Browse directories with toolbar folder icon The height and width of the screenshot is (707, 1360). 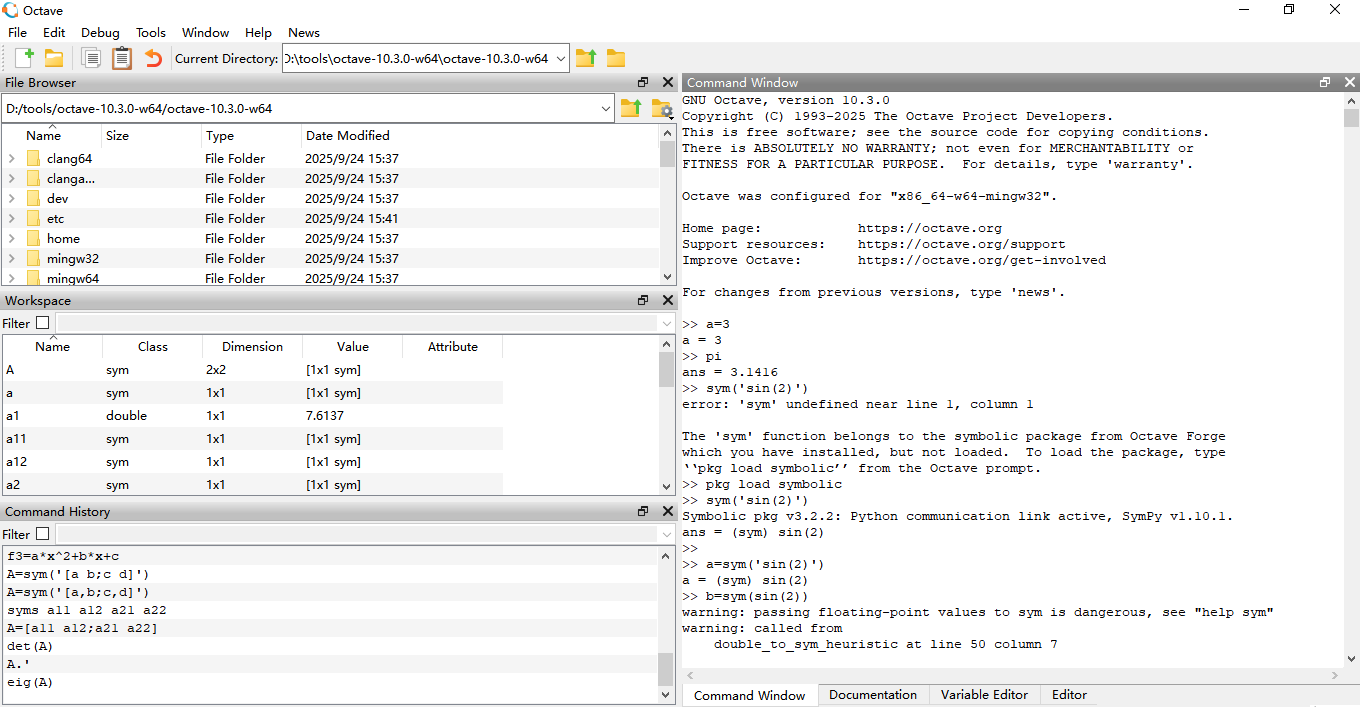coord(616,59)
